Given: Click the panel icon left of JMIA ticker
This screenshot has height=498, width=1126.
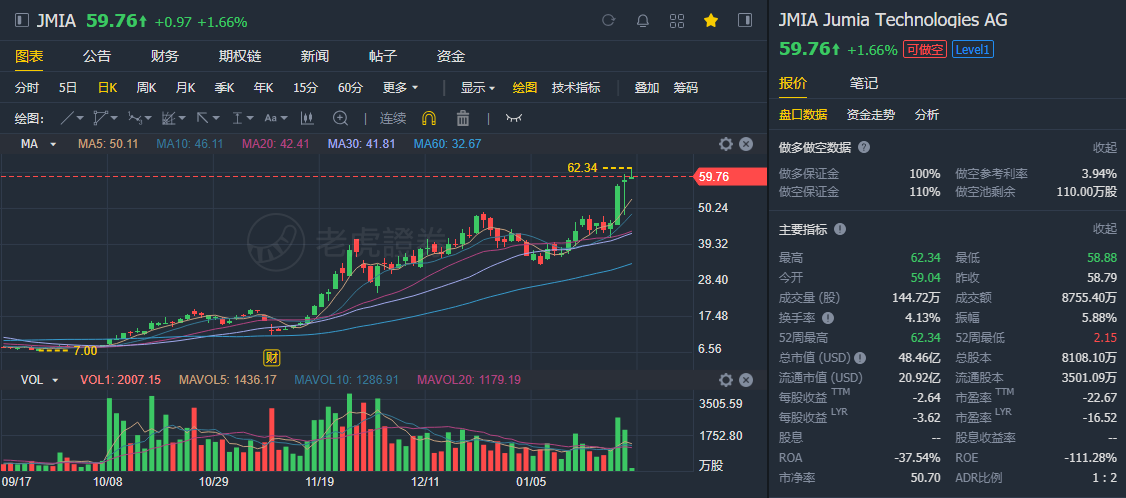Looking at the screenshot, I should point(22,20).
